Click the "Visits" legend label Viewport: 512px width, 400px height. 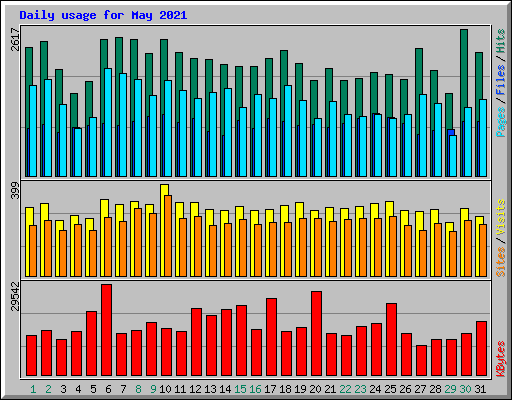500,218
